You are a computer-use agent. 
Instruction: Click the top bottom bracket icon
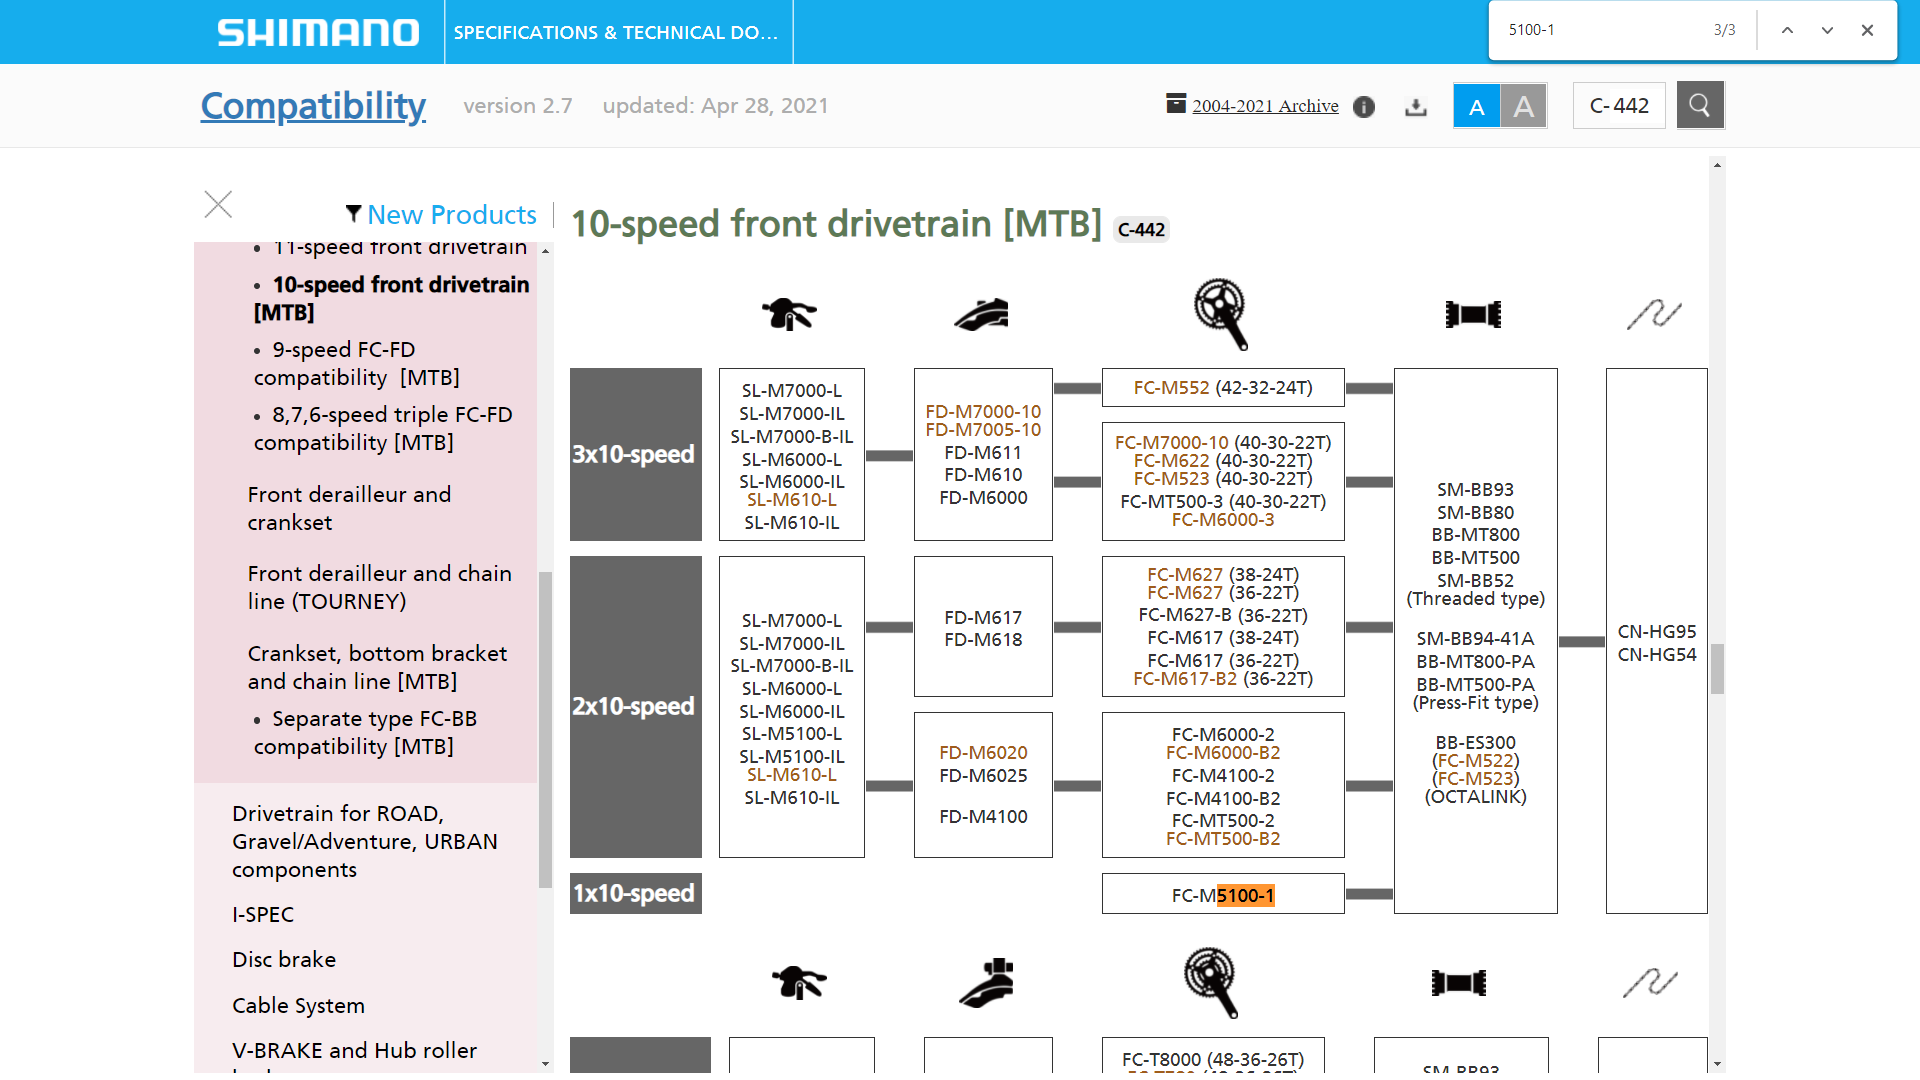coord(1473,314)
